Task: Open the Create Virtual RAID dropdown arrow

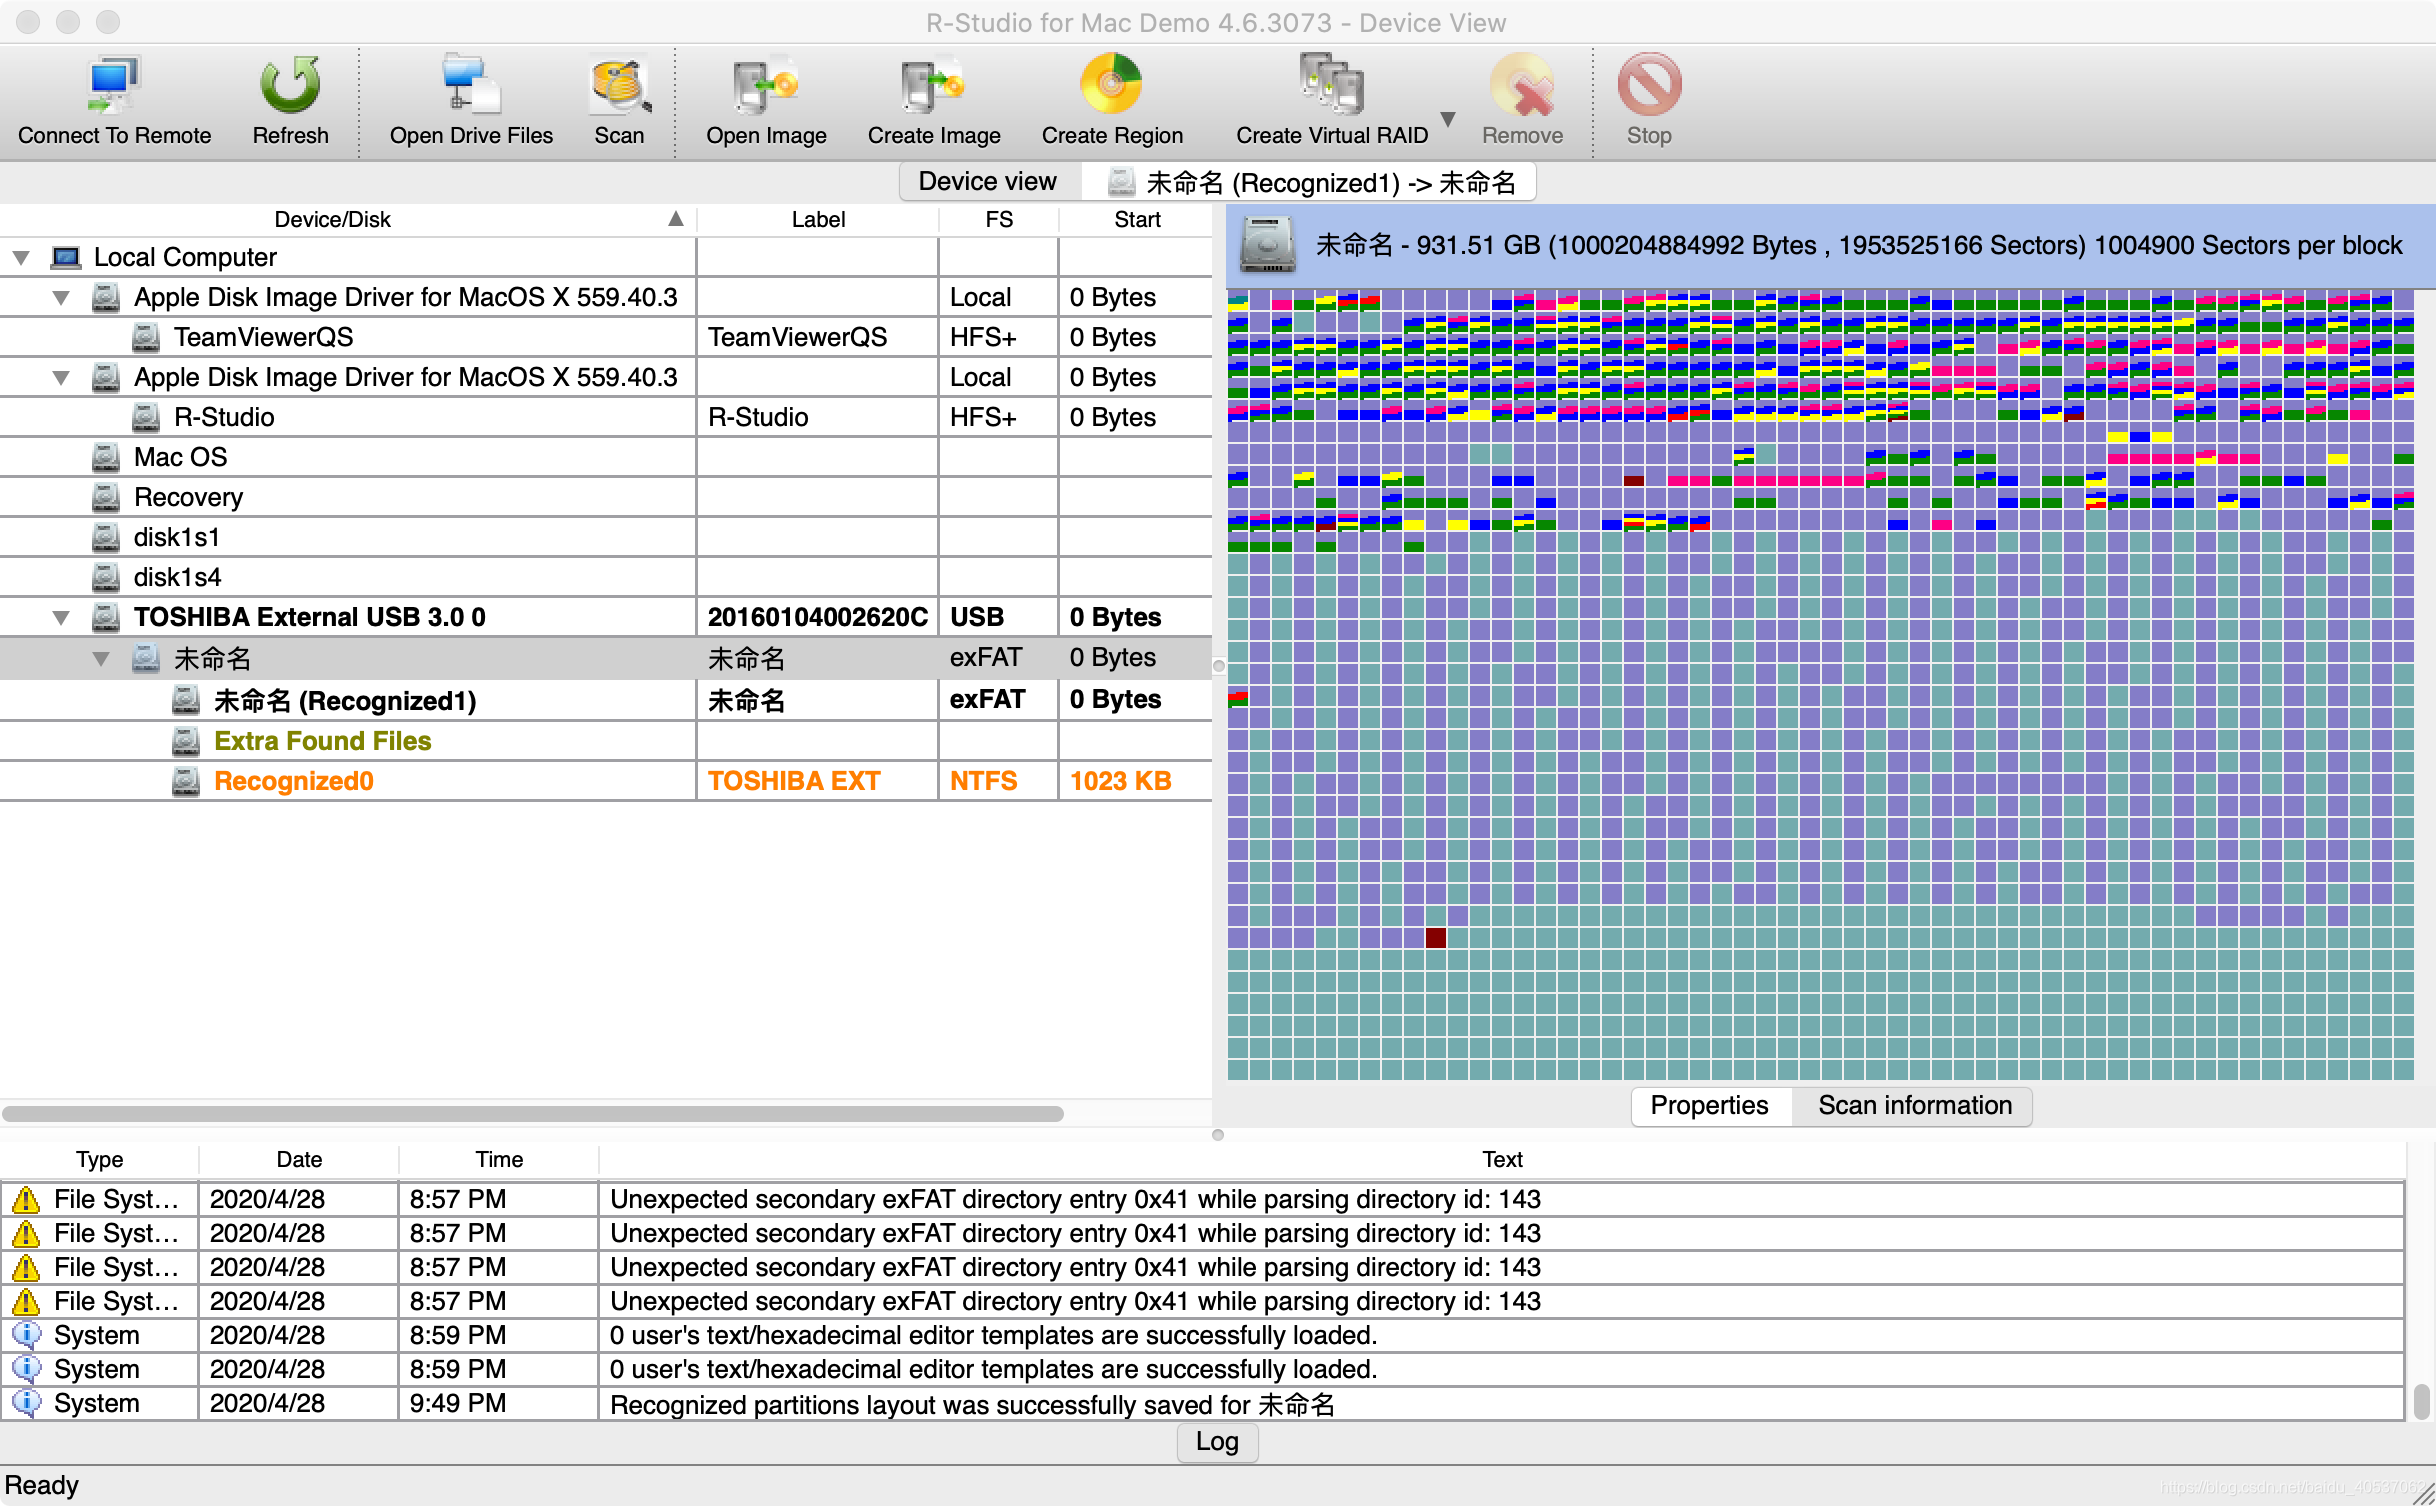Action: (x=1447, y=119)
